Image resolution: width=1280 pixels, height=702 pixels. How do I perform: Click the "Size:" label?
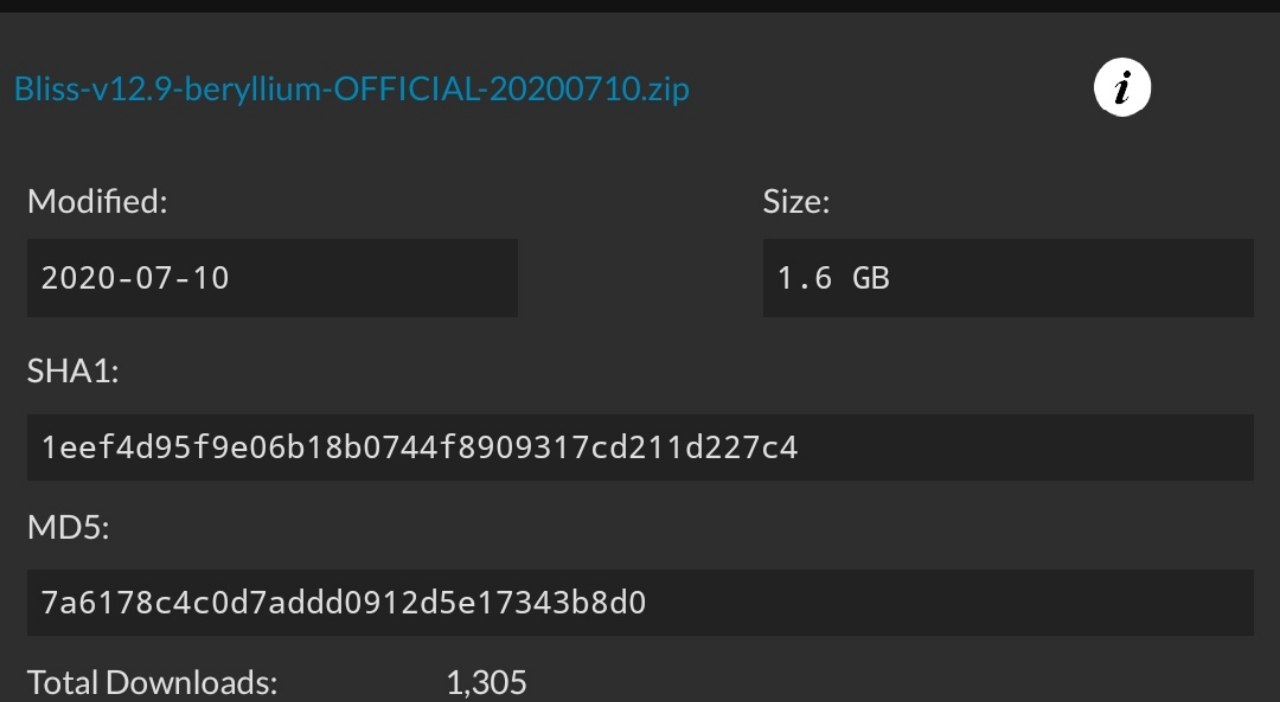(x=796, y=202)
